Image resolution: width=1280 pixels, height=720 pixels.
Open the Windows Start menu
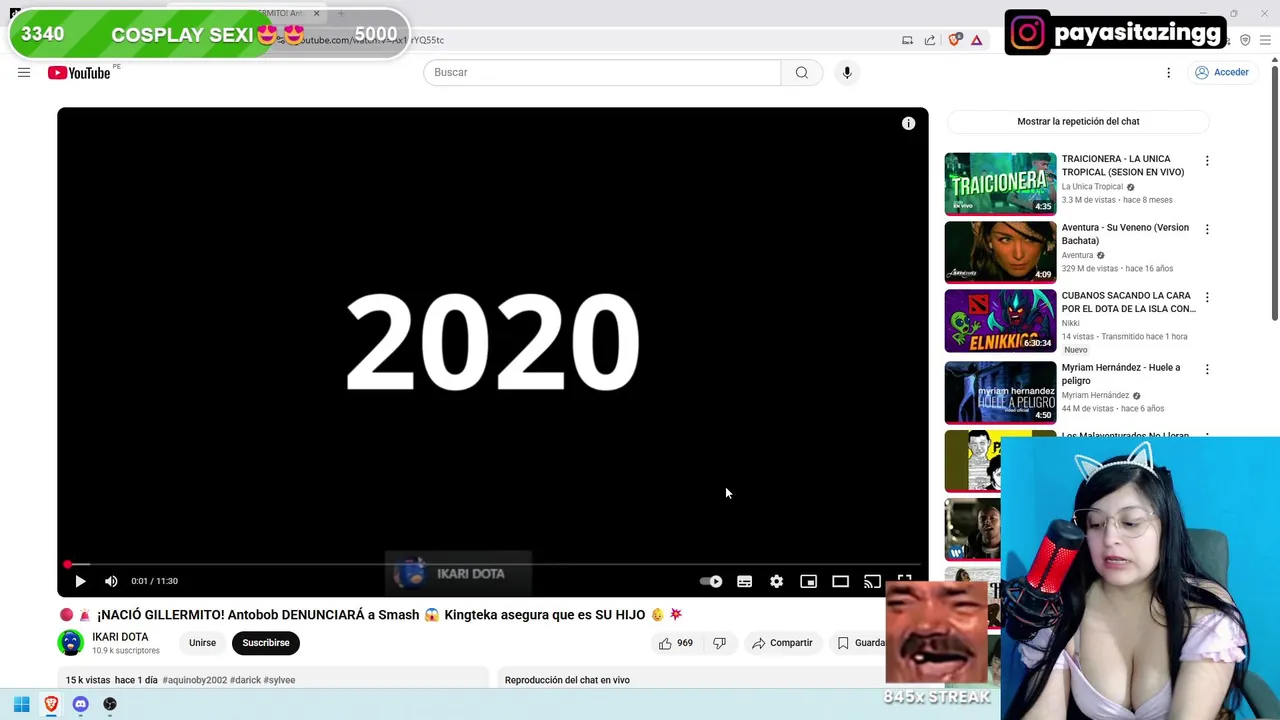[x=21, y=704]
